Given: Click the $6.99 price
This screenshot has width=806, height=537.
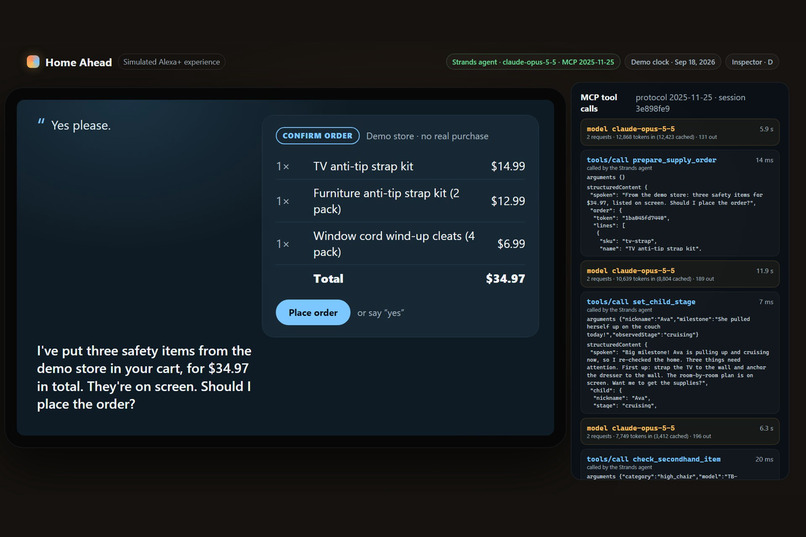Looking at the screenshot, I should 511,244.
